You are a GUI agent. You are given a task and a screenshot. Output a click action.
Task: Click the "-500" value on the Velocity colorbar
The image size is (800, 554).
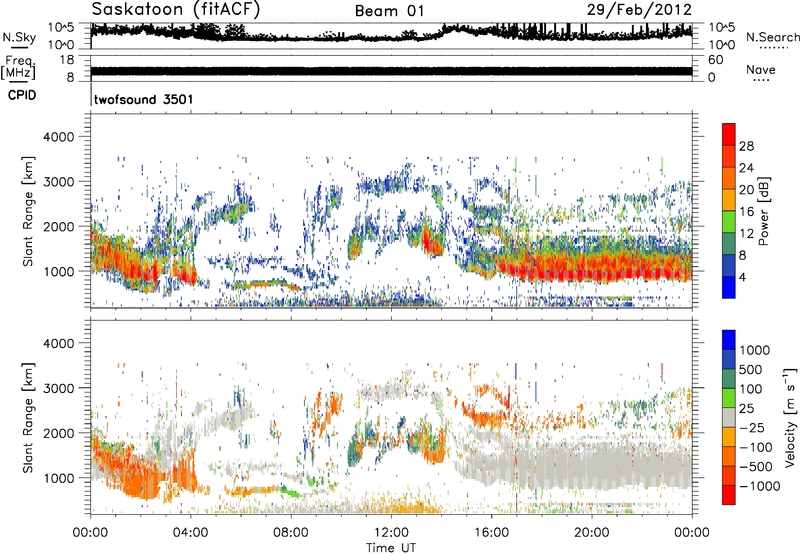pyautogui.click(x=755, y=467)
